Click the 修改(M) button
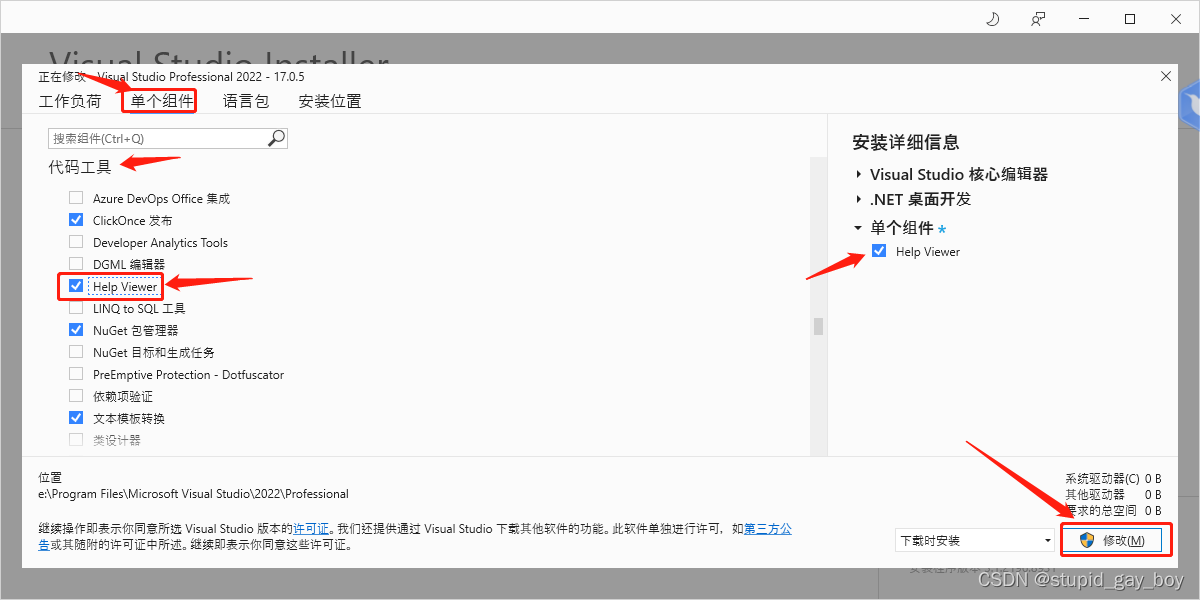The image size is (1200, 600). pyautogui.click(x=1114, y=540)
